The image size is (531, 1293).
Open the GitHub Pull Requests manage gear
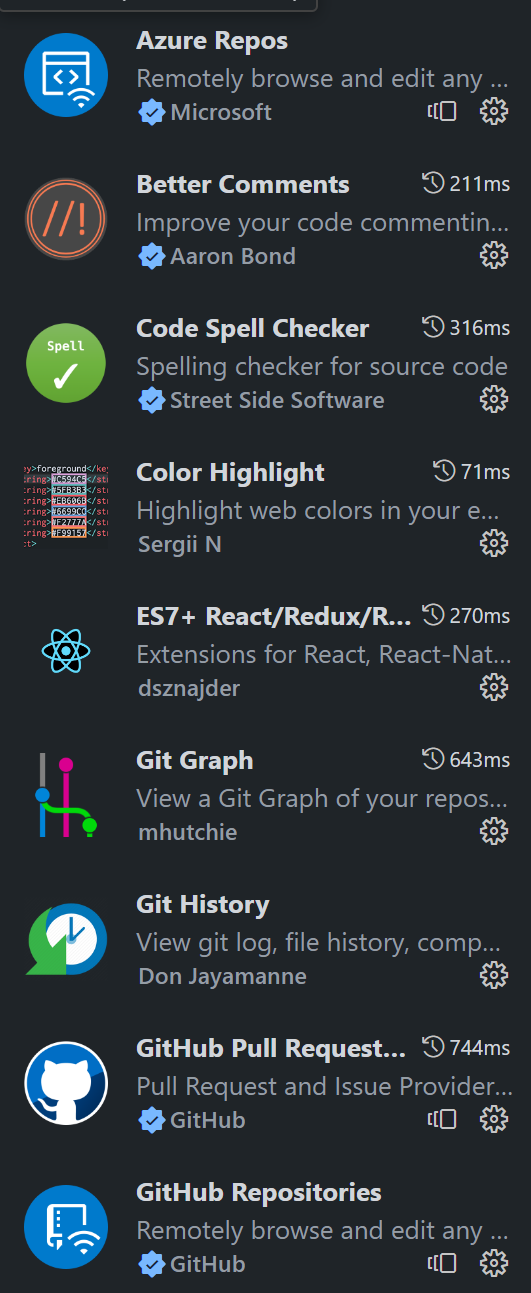tap(494, 1119)
